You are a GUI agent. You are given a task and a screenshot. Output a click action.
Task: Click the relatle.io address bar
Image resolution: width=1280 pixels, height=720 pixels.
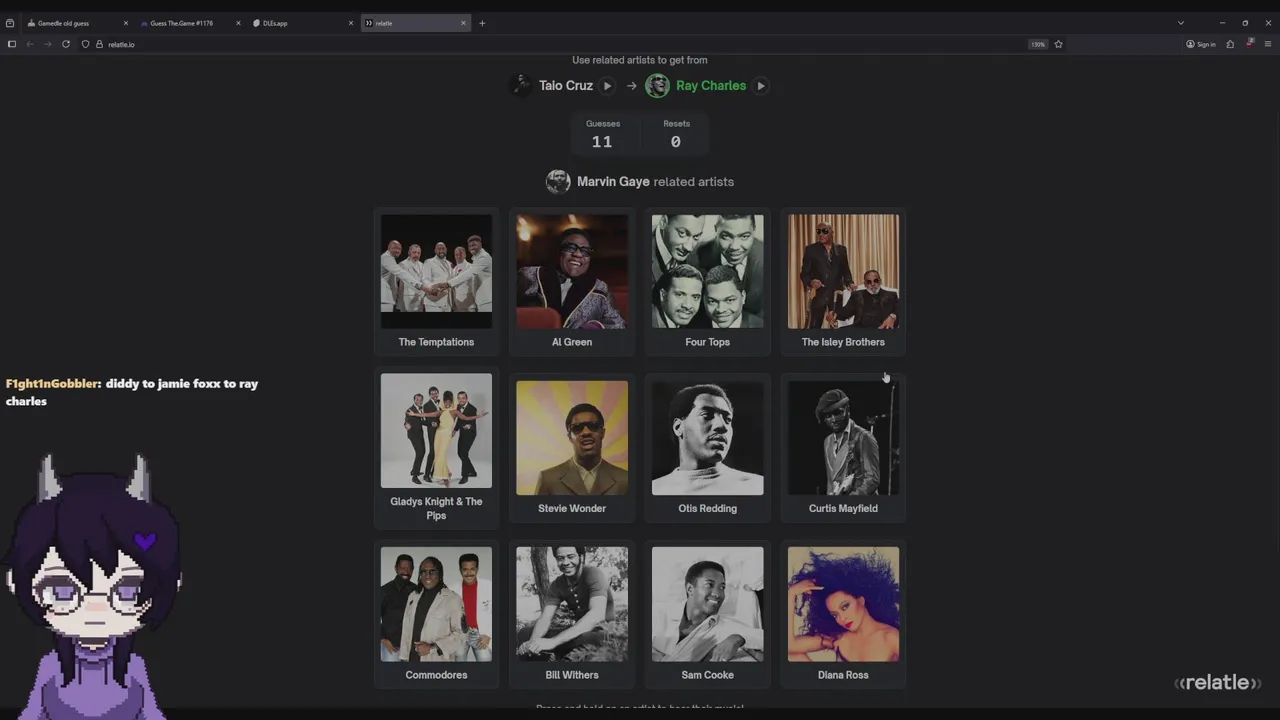tap(570, 44)
